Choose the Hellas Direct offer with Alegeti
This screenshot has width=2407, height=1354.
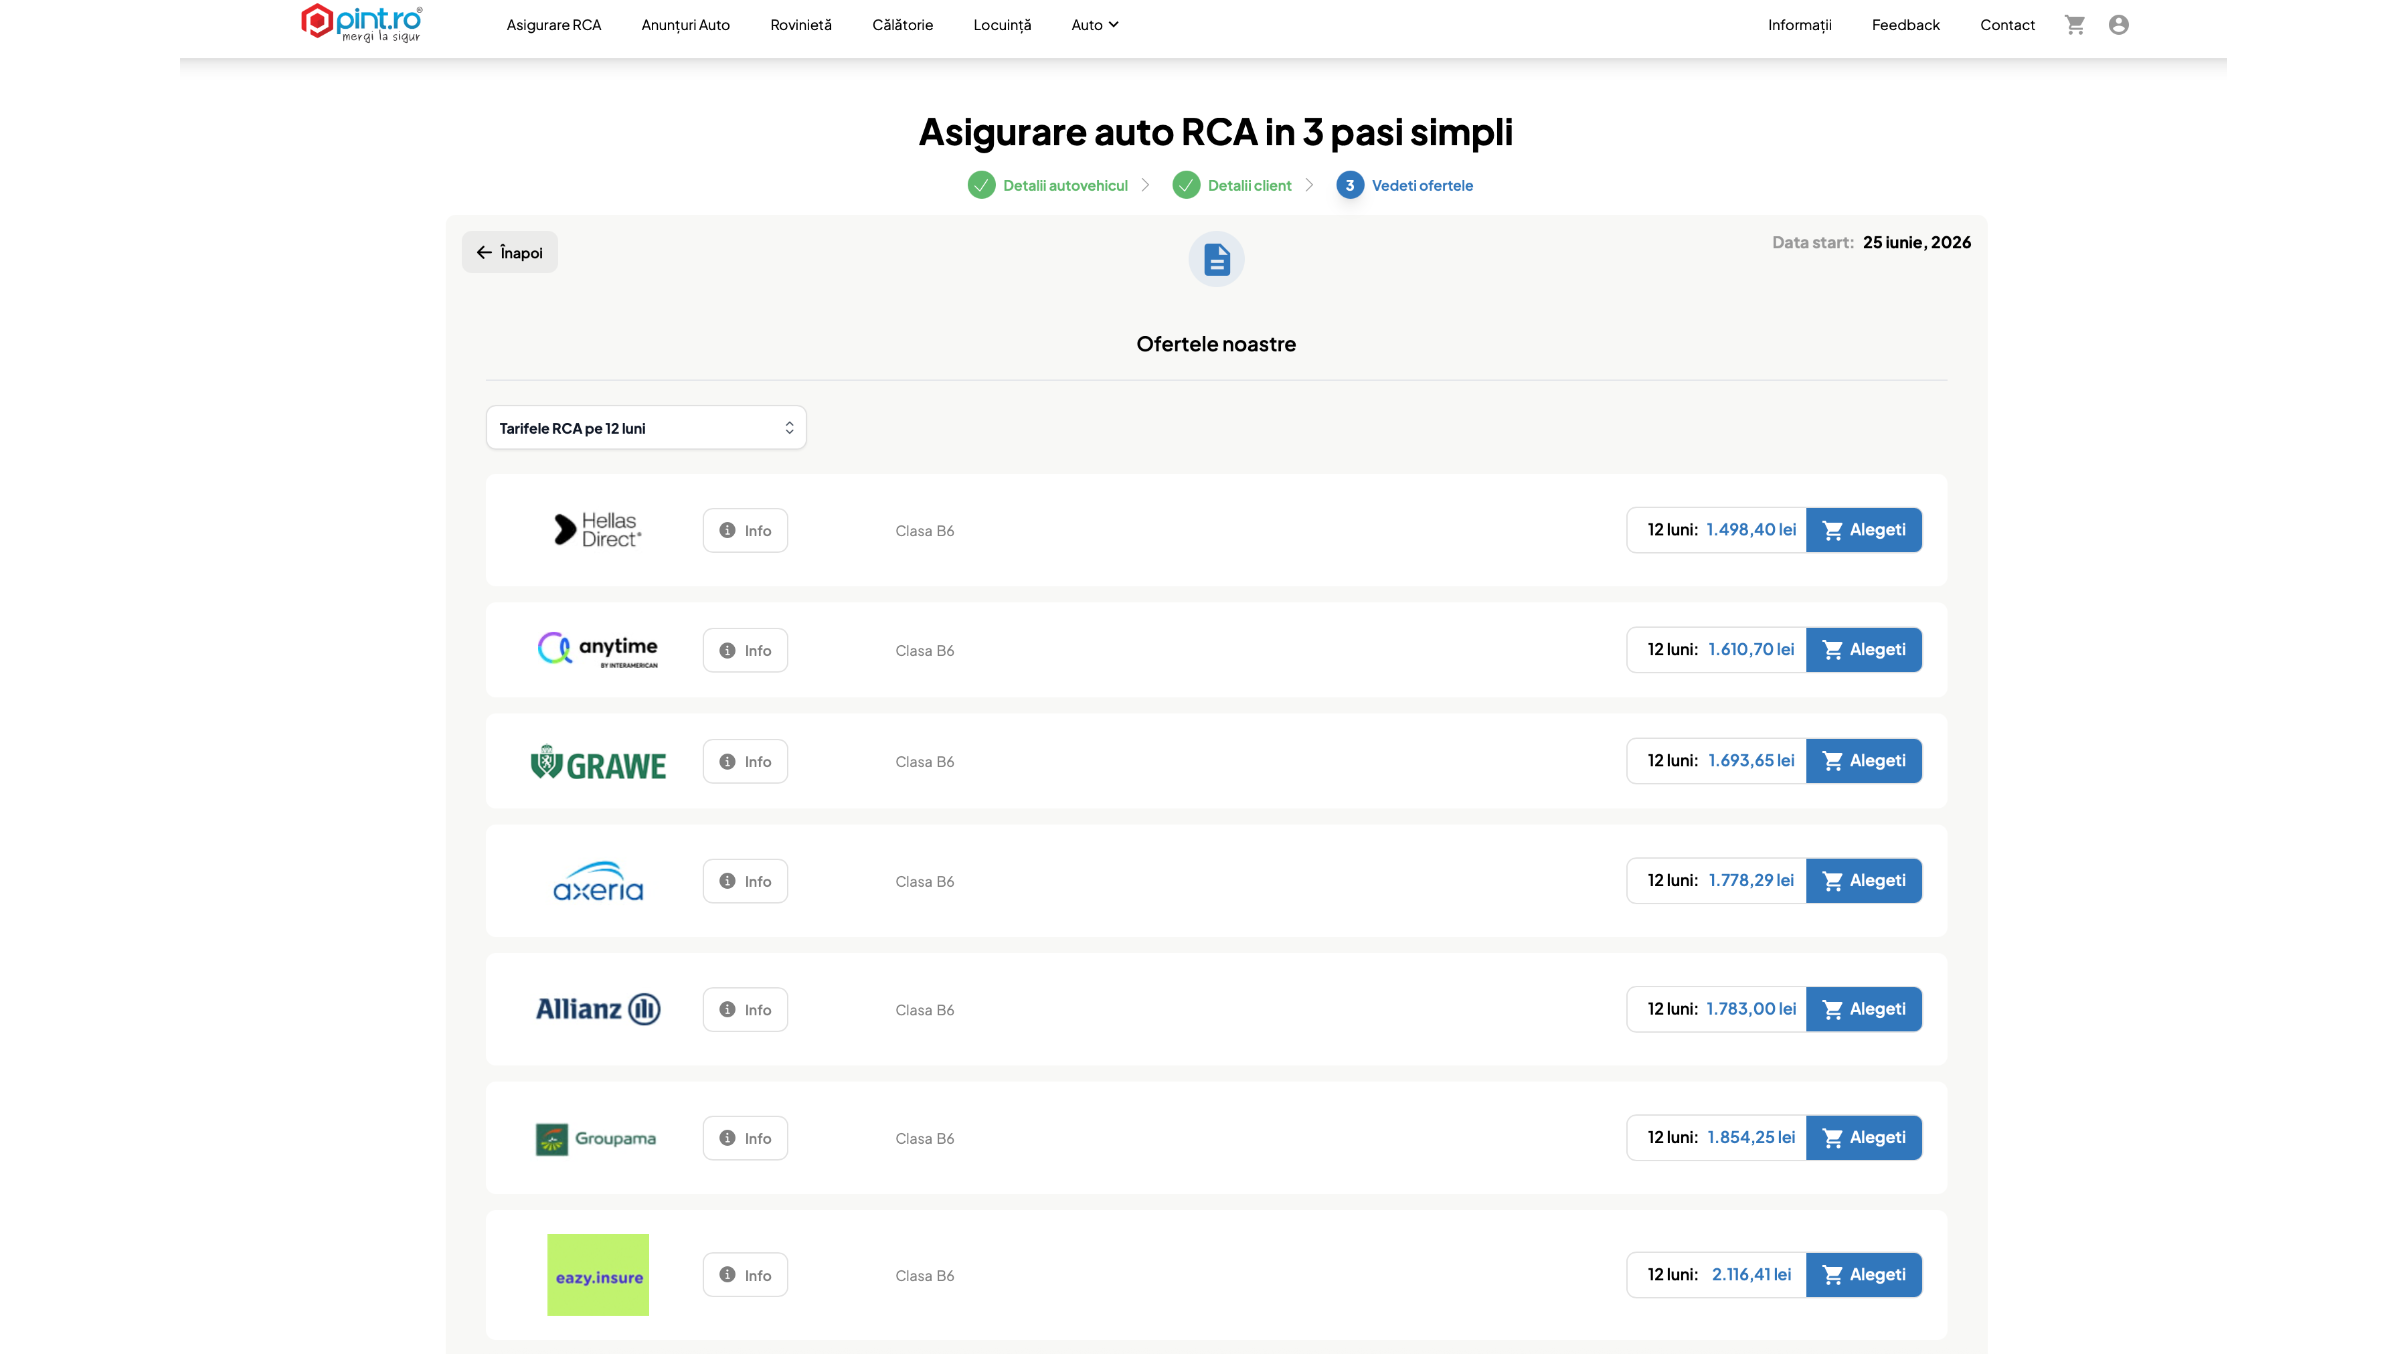(x=1864, y=530)
